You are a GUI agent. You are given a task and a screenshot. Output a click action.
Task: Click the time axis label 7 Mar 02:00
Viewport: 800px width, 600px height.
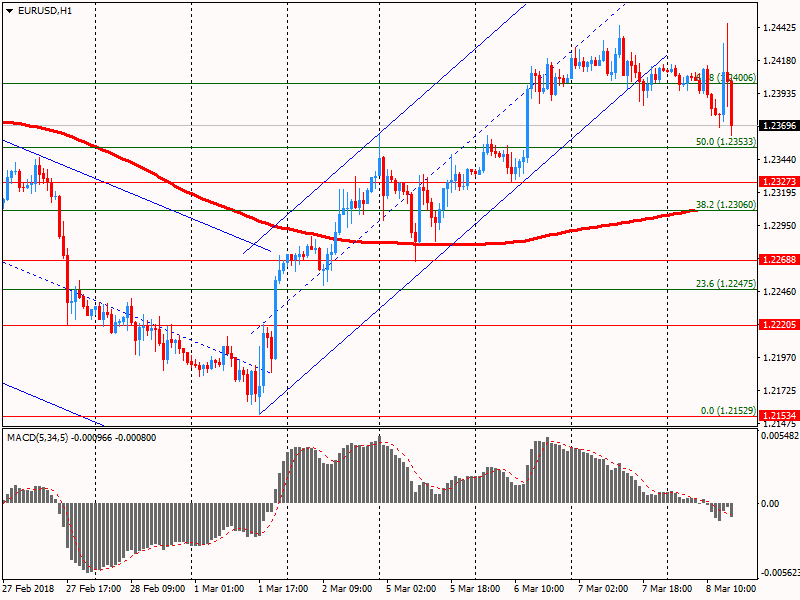pos(603,588)
